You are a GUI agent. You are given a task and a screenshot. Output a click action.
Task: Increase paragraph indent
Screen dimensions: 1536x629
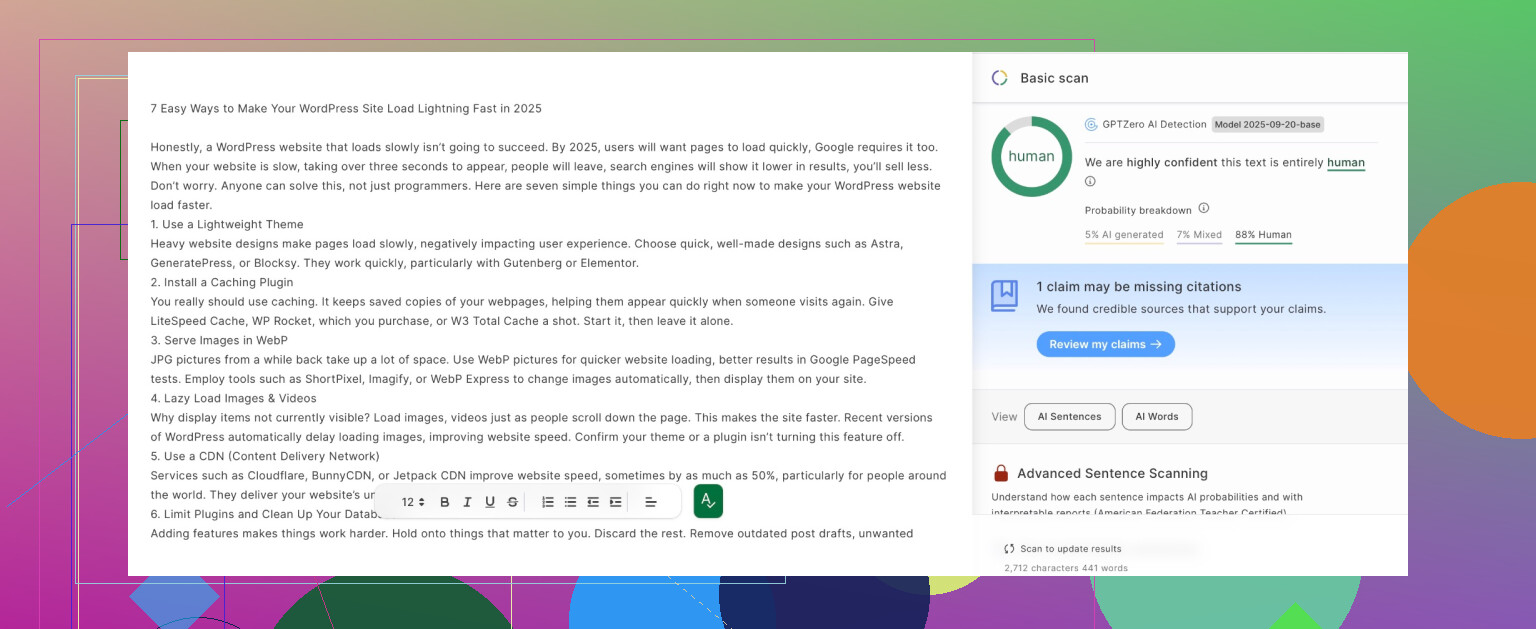point(615,502)
